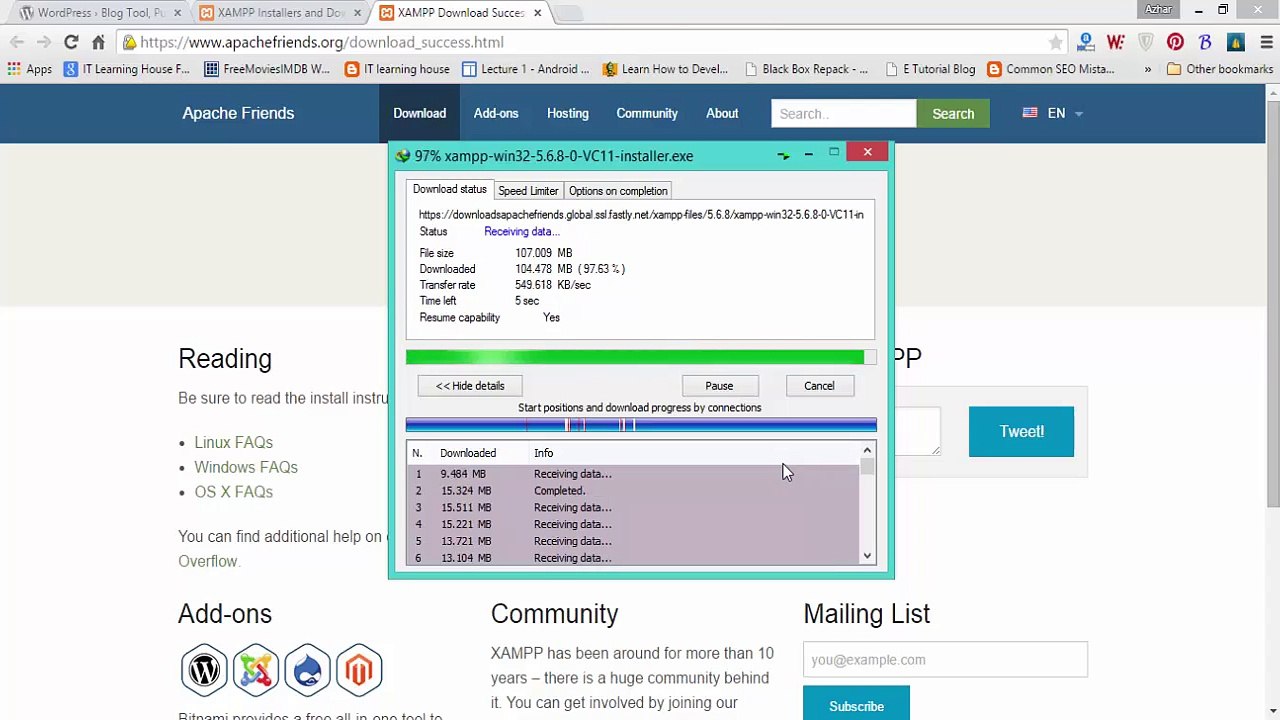Open the Community nav item

click(647, 113)
